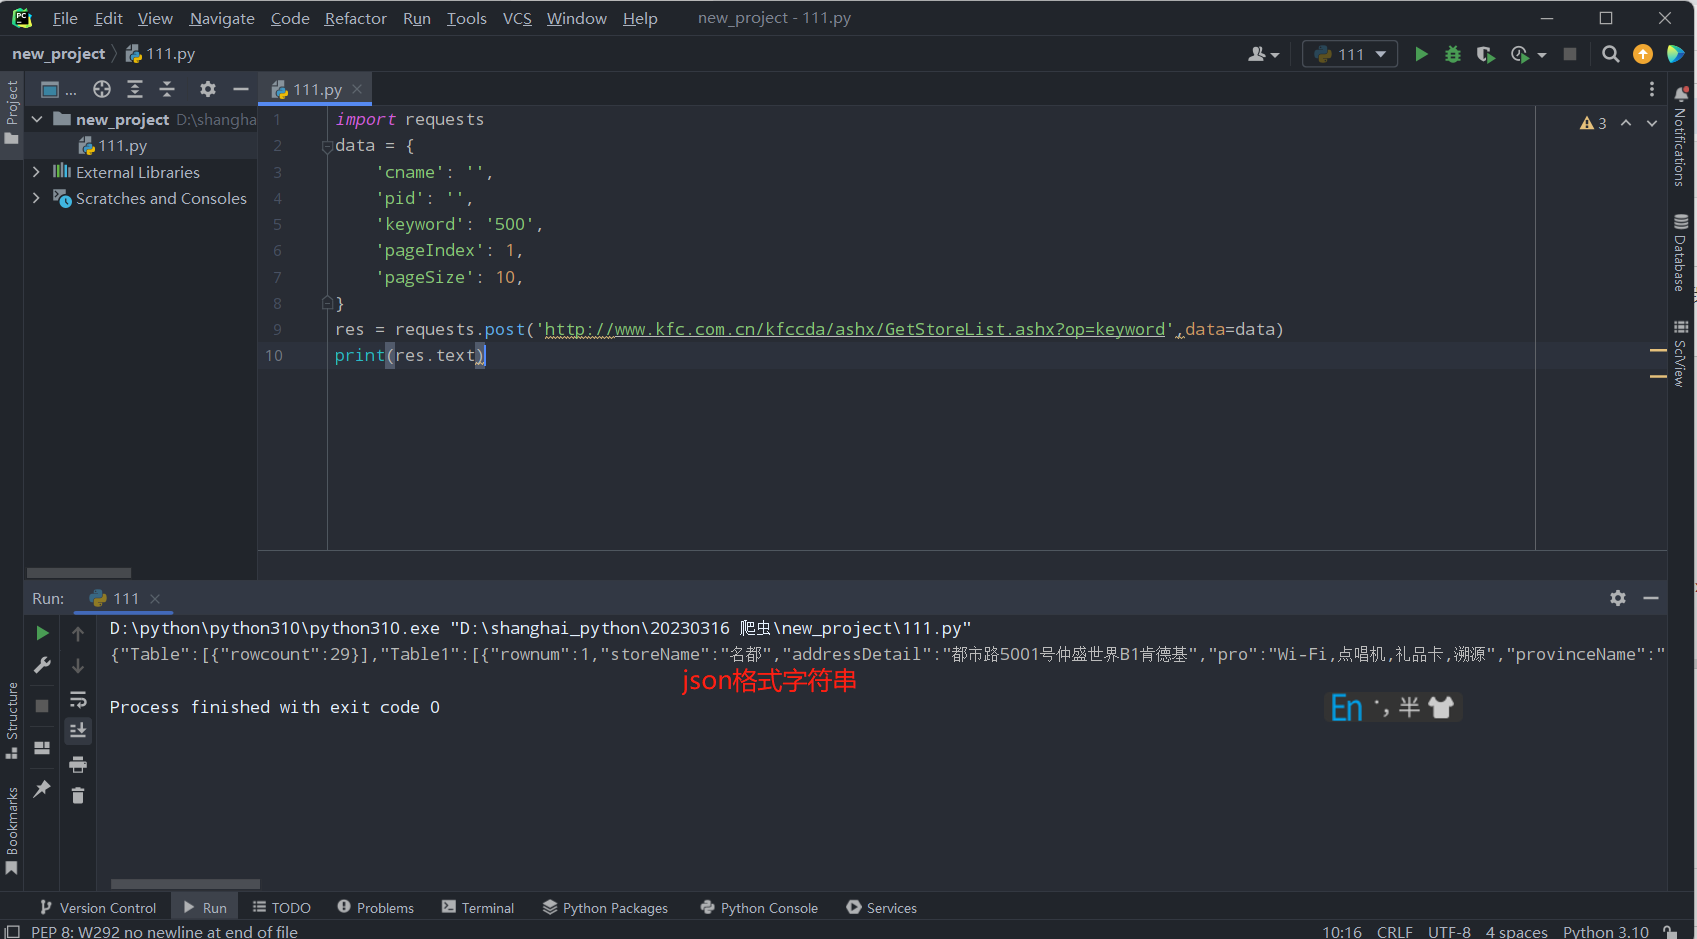Open Python Packages tool window
This screenshot has width=1697, height=939.
[605, 907]
